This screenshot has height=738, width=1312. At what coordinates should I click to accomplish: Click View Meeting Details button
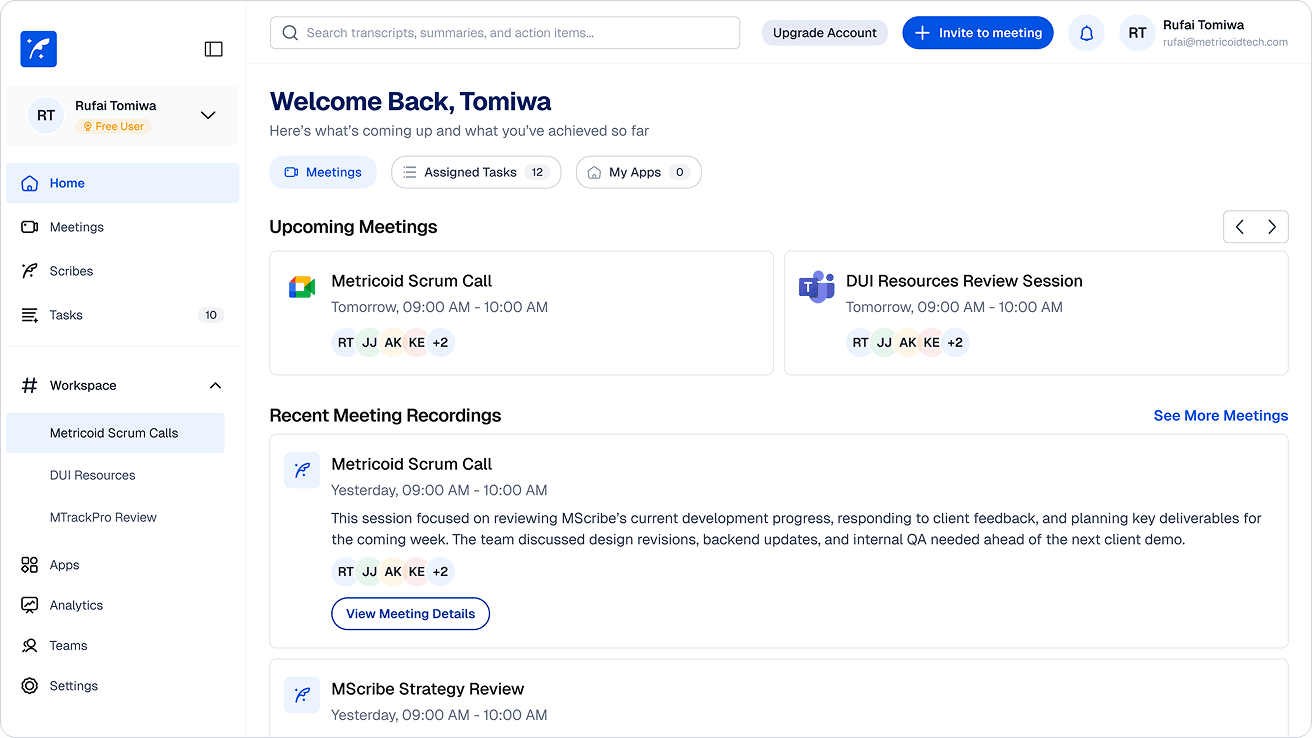click(x=410, y=614)
